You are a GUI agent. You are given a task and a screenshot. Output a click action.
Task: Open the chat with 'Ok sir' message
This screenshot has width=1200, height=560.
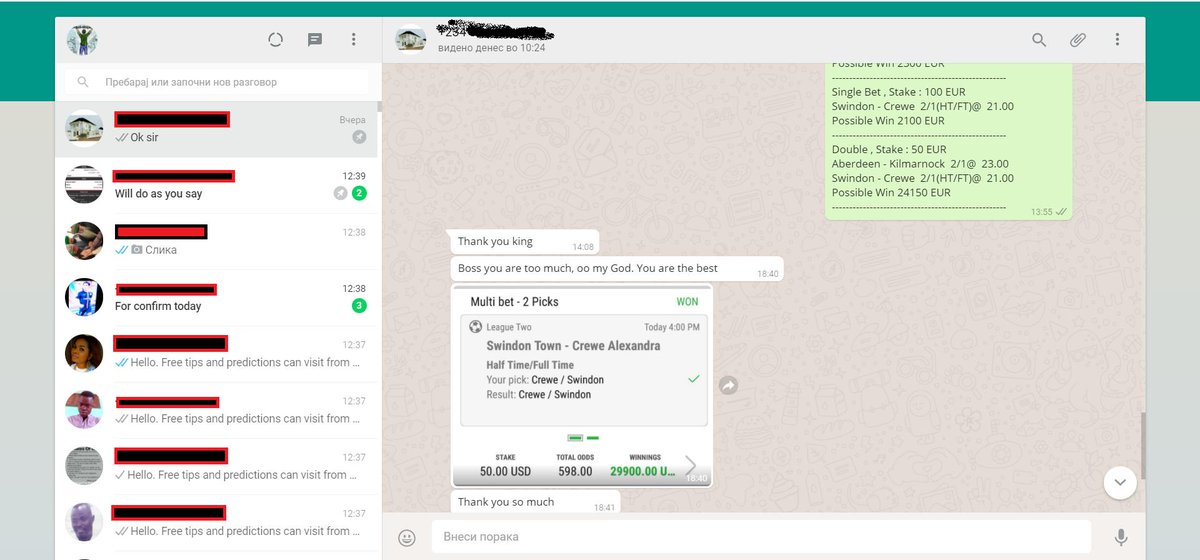coord(216,128)
